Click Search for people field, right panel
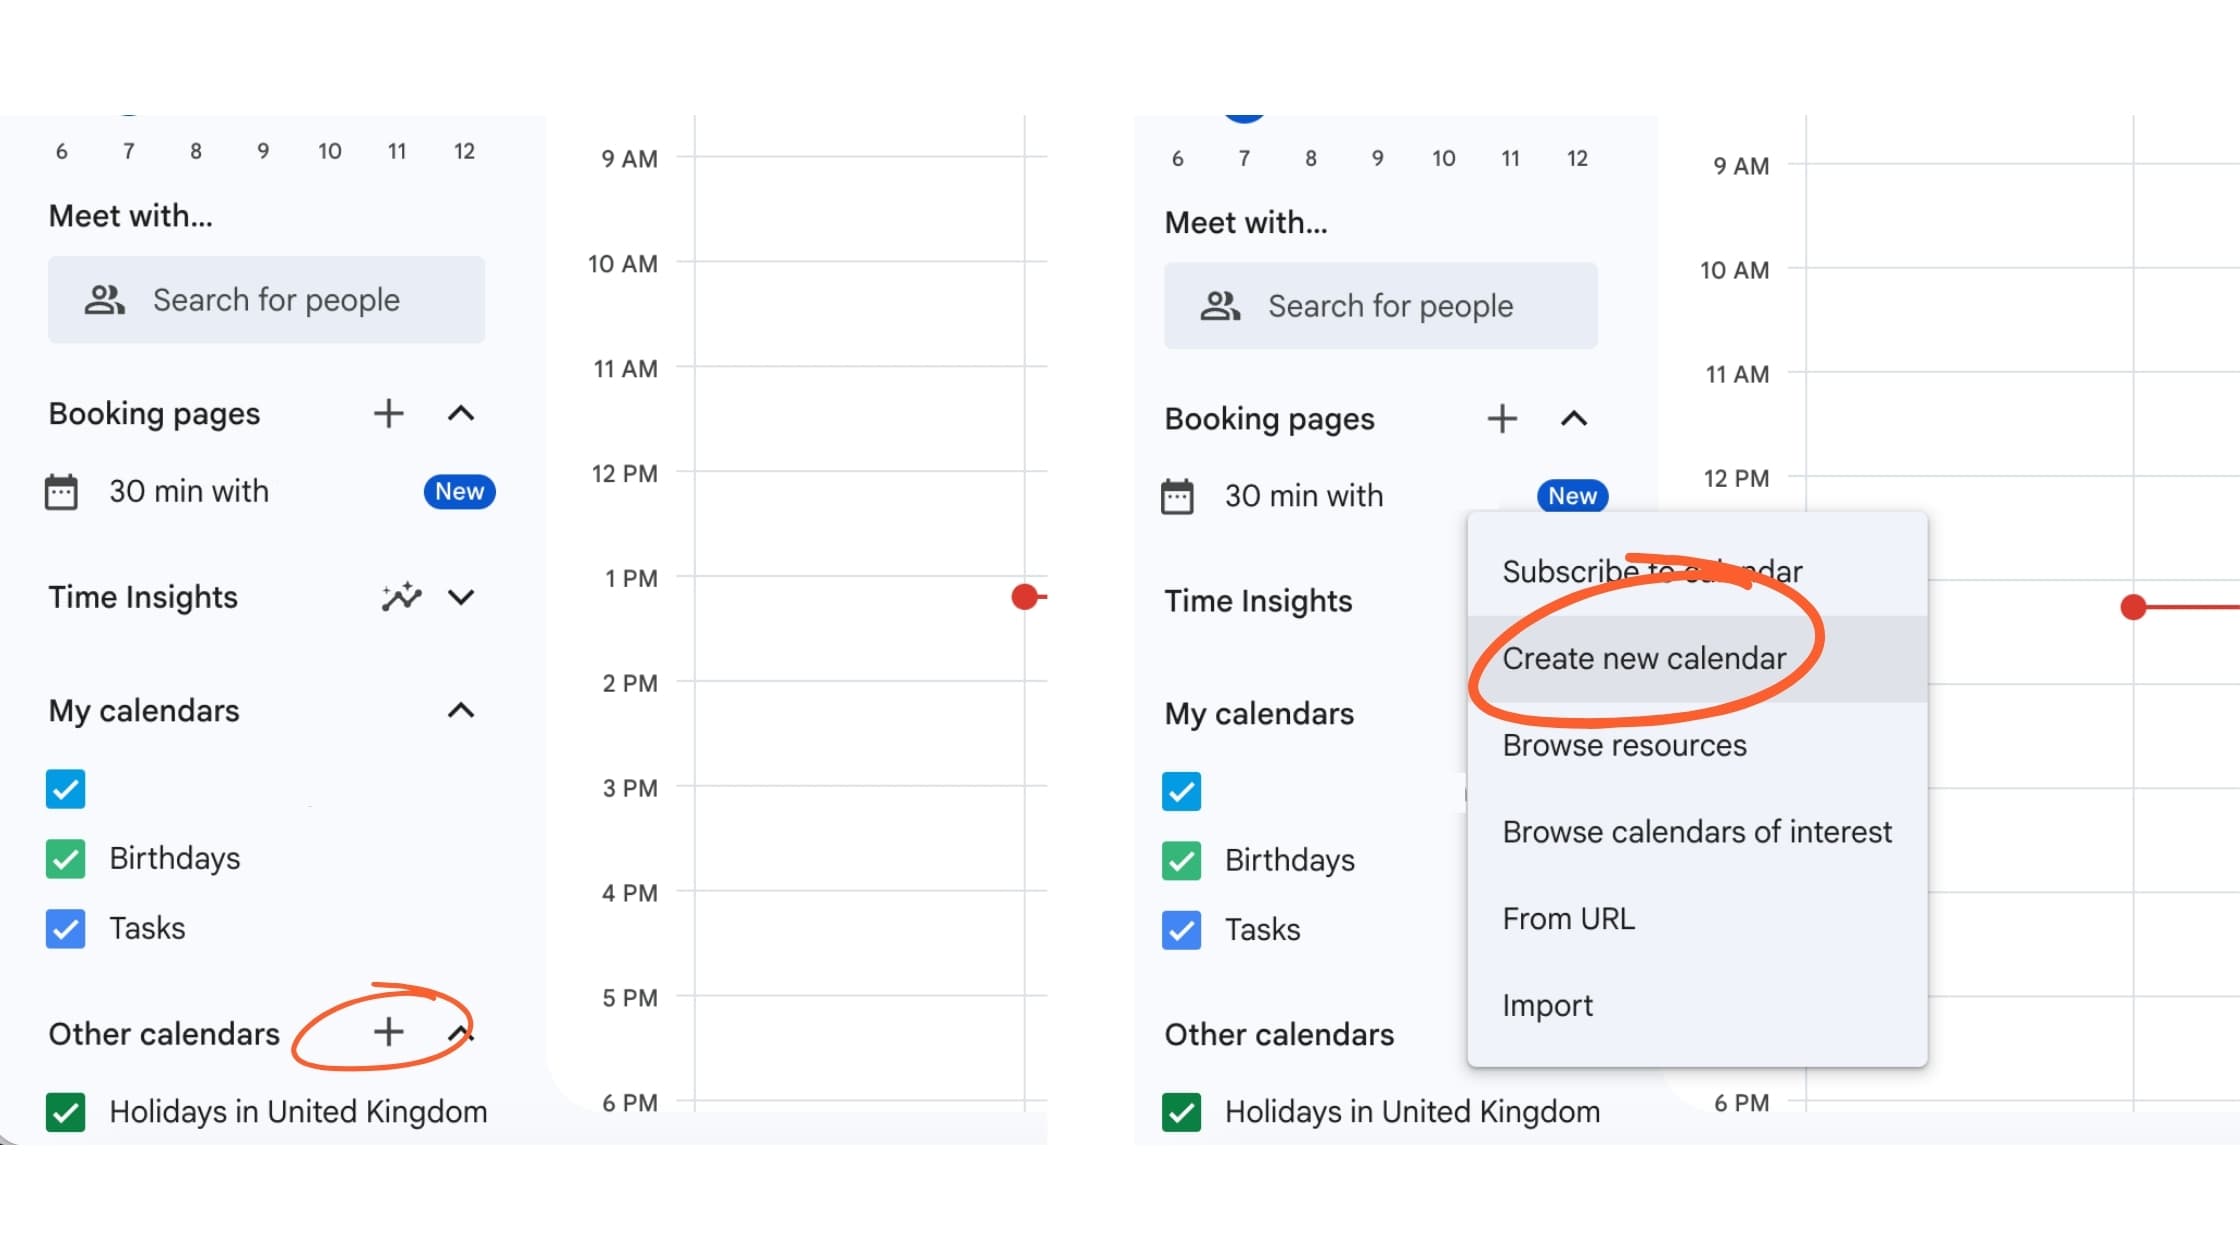The height and width of the screenshot is (1260, 2240). click(x=1381, y=306)
